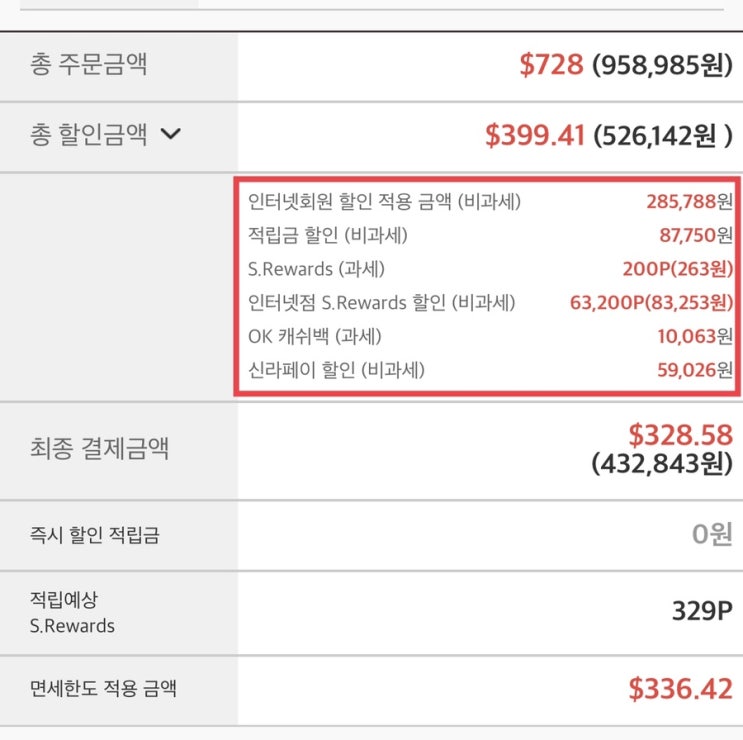The height and width of the screenshot is (740, 743).
Task: Click the 총 주문금액 label
Action: point(89,66)
